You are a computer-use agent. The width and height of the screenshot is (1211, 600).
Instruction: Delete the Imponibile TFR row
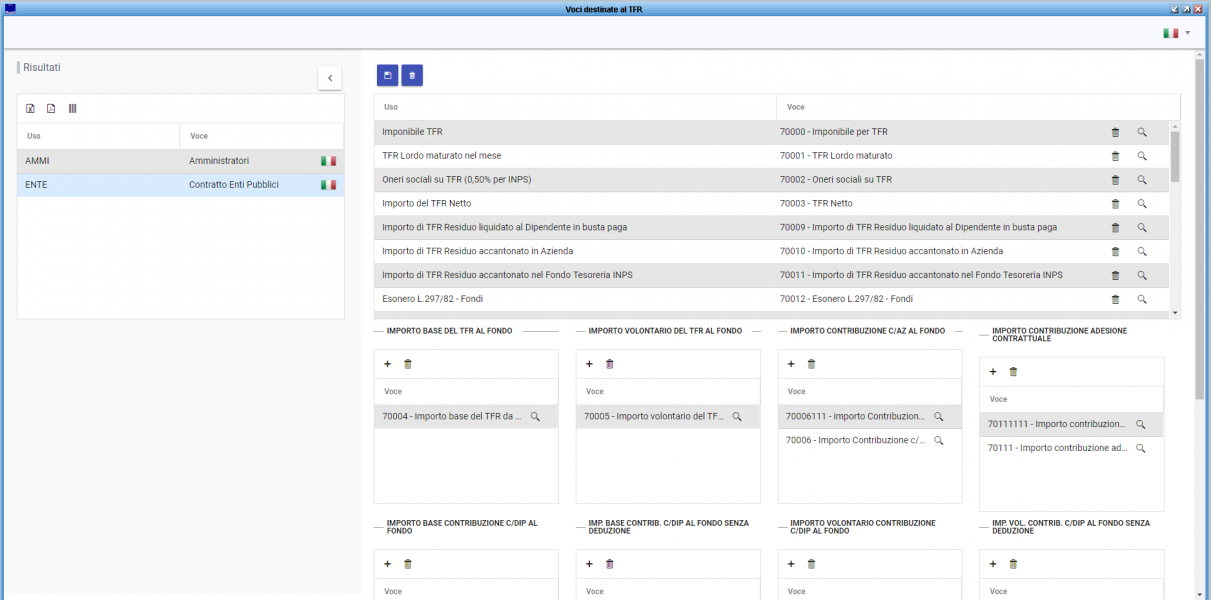[x=1115, y=132]
